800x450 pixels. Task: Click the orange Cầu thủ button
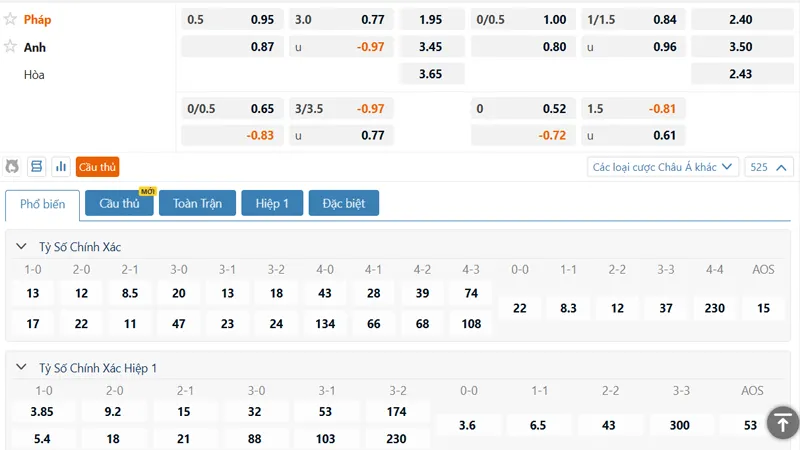97,167
